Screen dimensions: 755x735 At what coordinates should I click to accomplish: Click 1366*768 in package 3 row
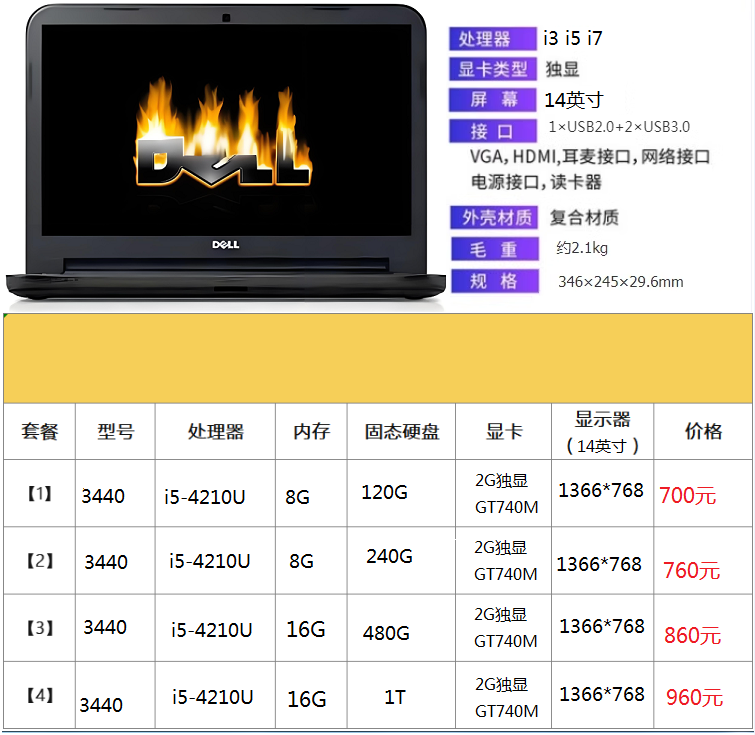602,626
